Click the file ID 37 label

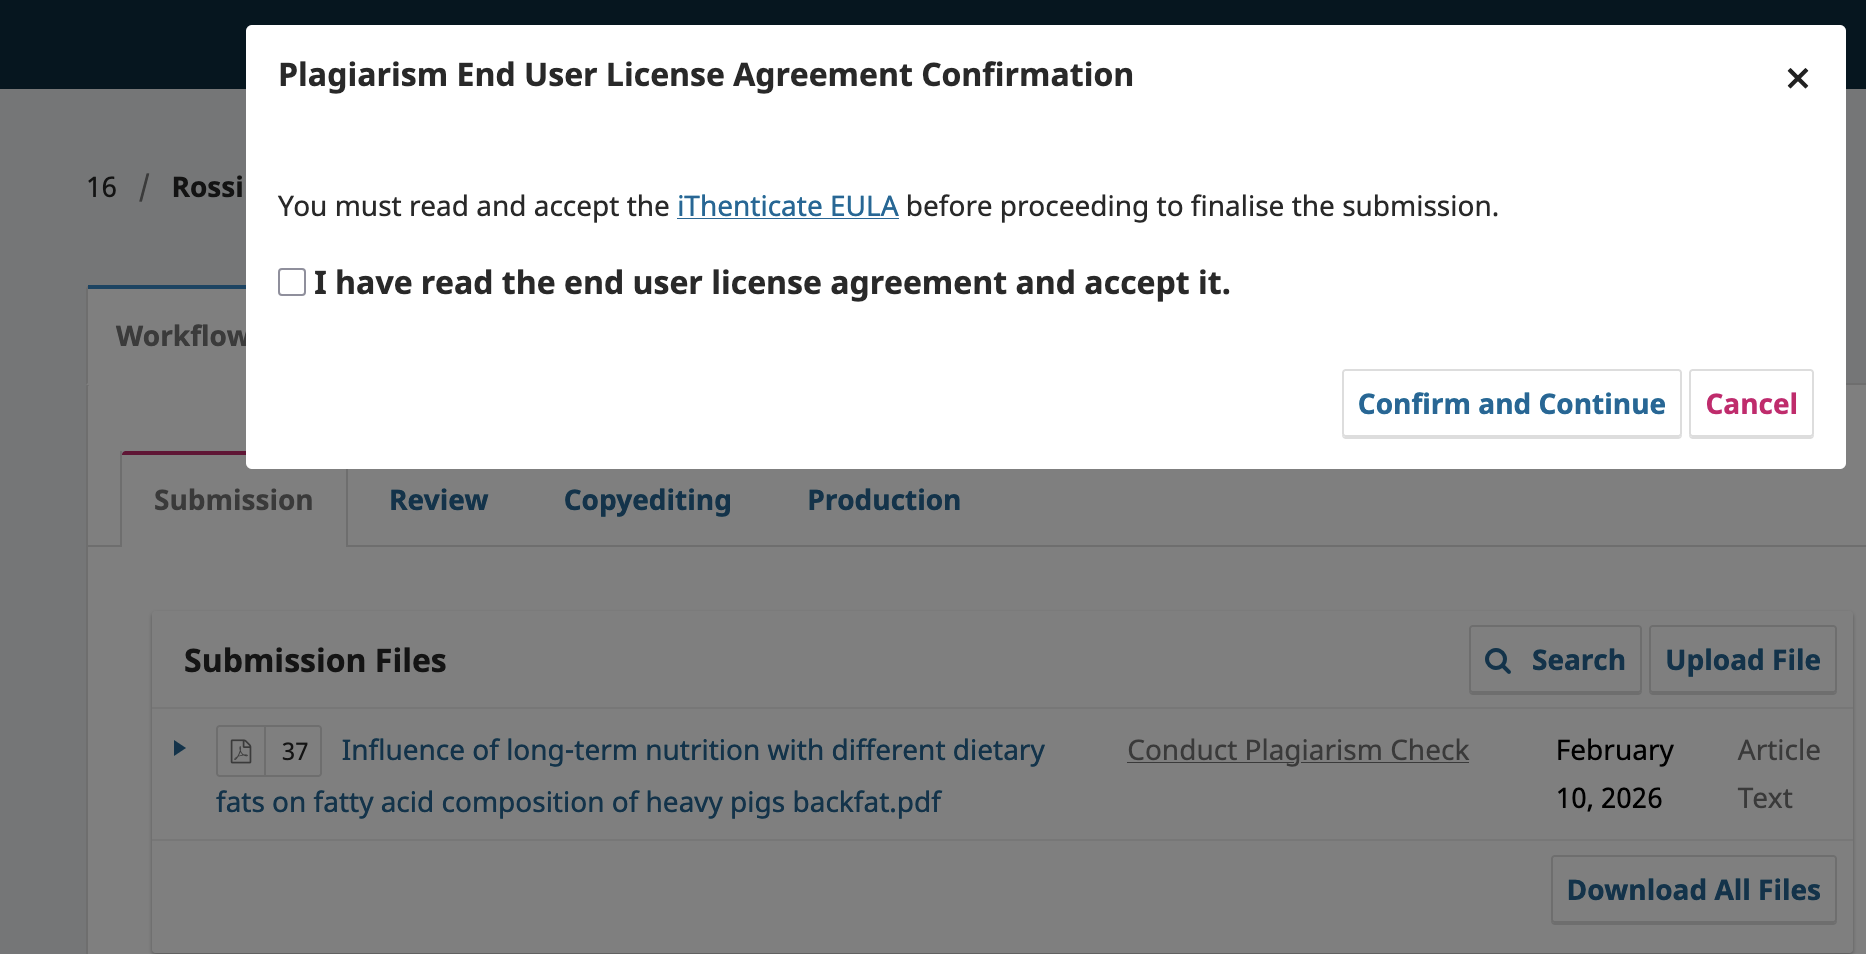click(x=294, y=751)
